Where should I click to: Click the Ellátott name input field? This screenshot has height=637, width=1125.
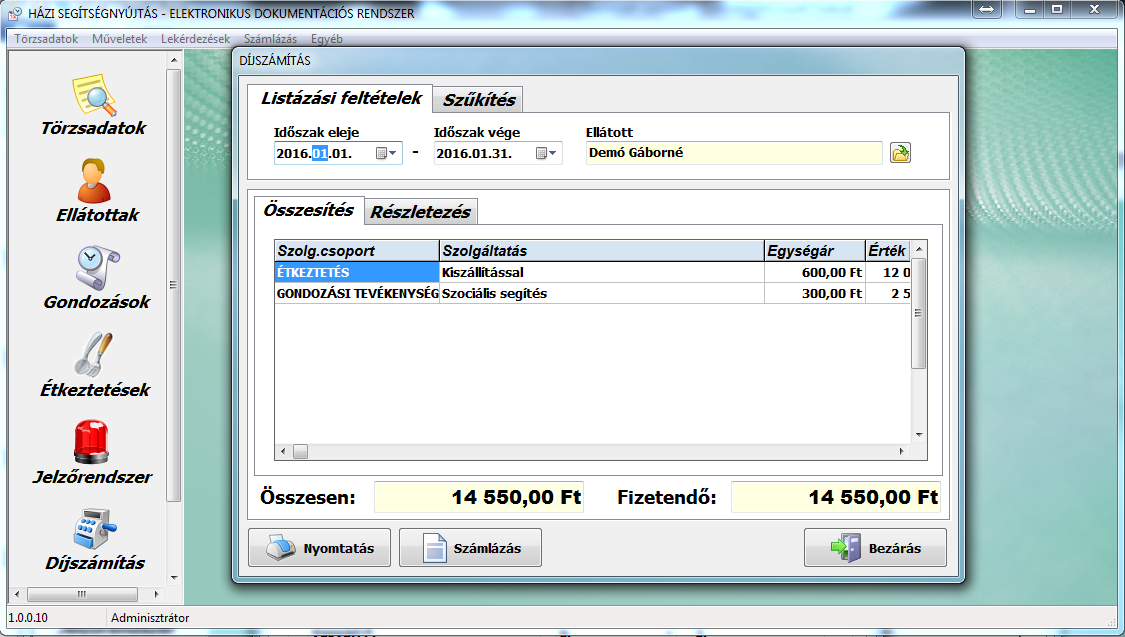click(x=735, y=153)
